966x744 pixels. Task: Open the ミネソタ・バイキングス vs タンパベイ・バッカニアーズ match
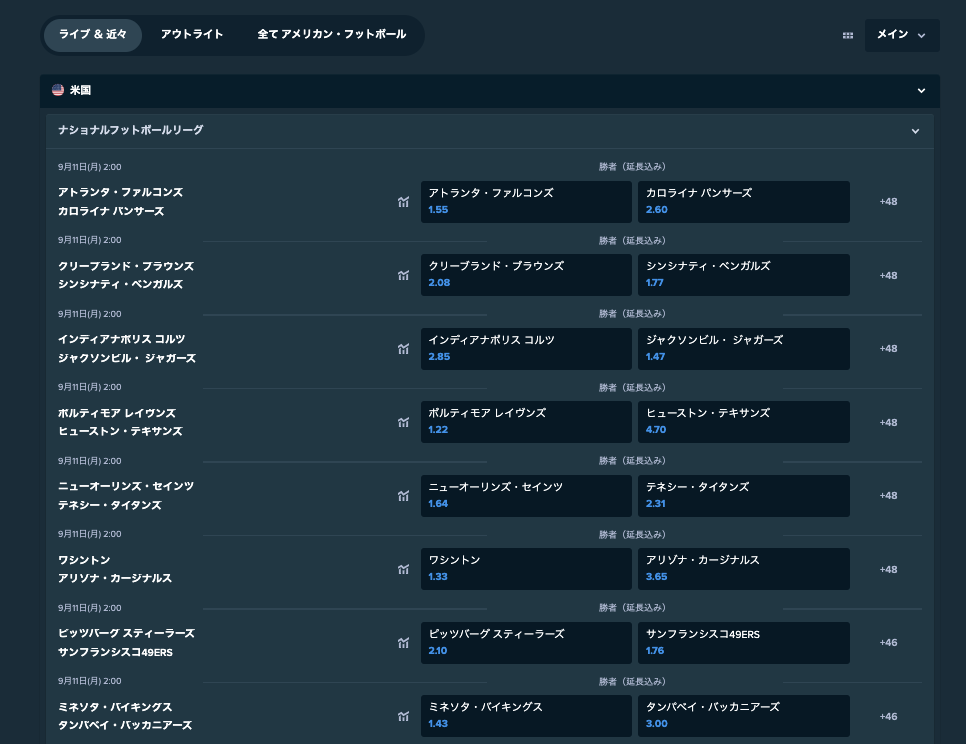(x=125, y=716)
